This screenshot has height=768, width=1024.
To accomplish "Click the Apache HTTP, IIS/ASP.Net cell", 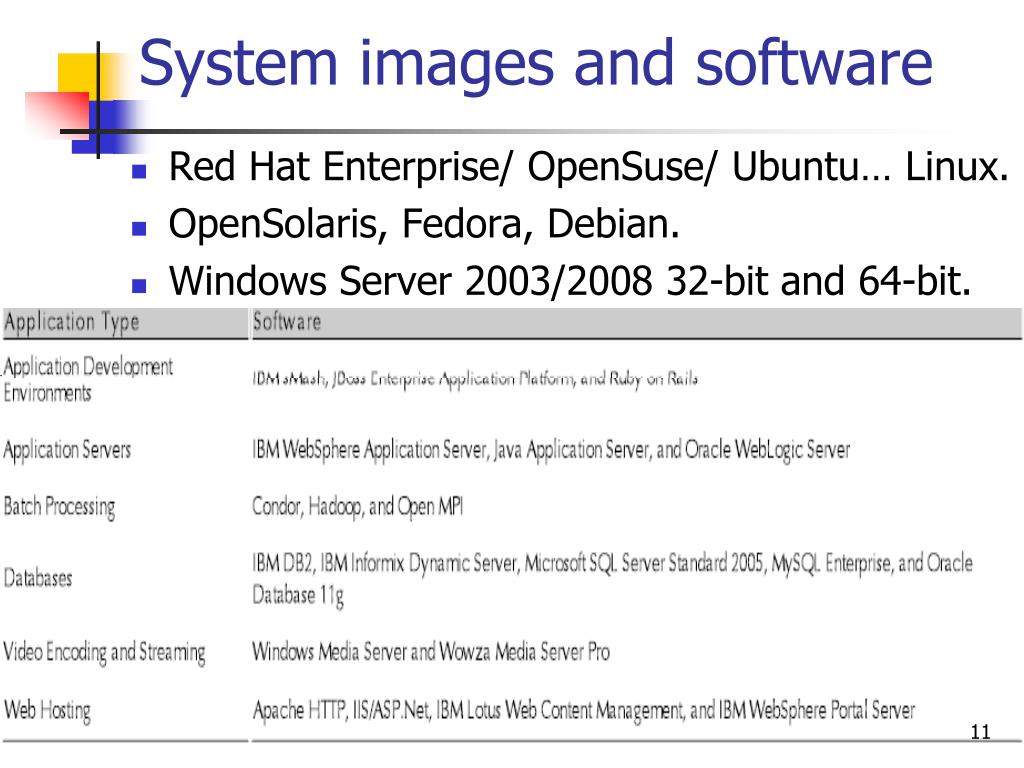I will tap(584, 710).
